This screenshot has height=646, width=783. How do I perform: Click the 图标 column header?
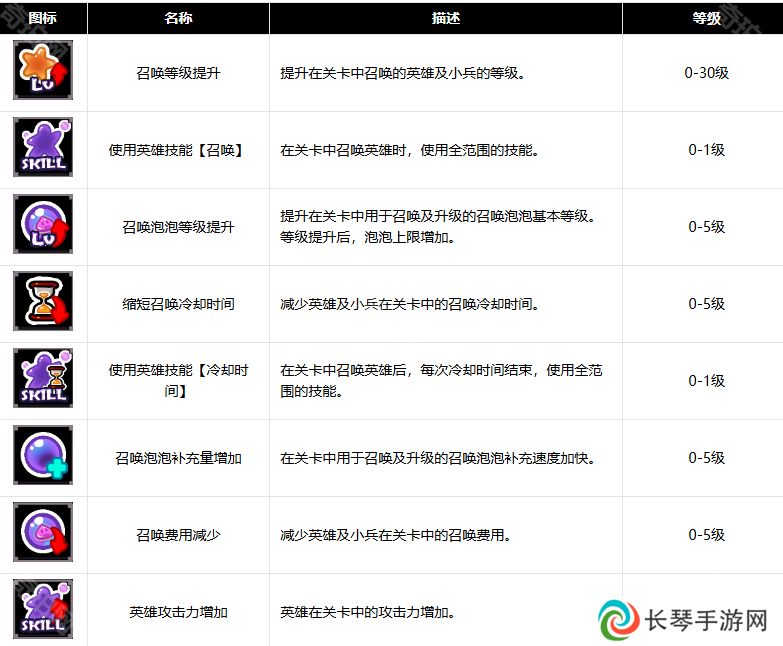[43, 18]
